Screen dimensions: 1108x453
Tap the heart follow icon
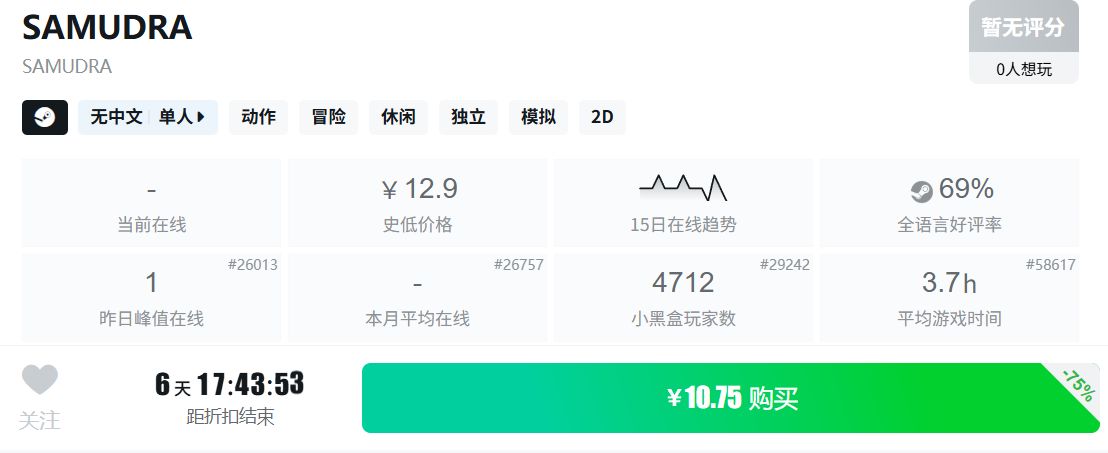click(40, 380)
